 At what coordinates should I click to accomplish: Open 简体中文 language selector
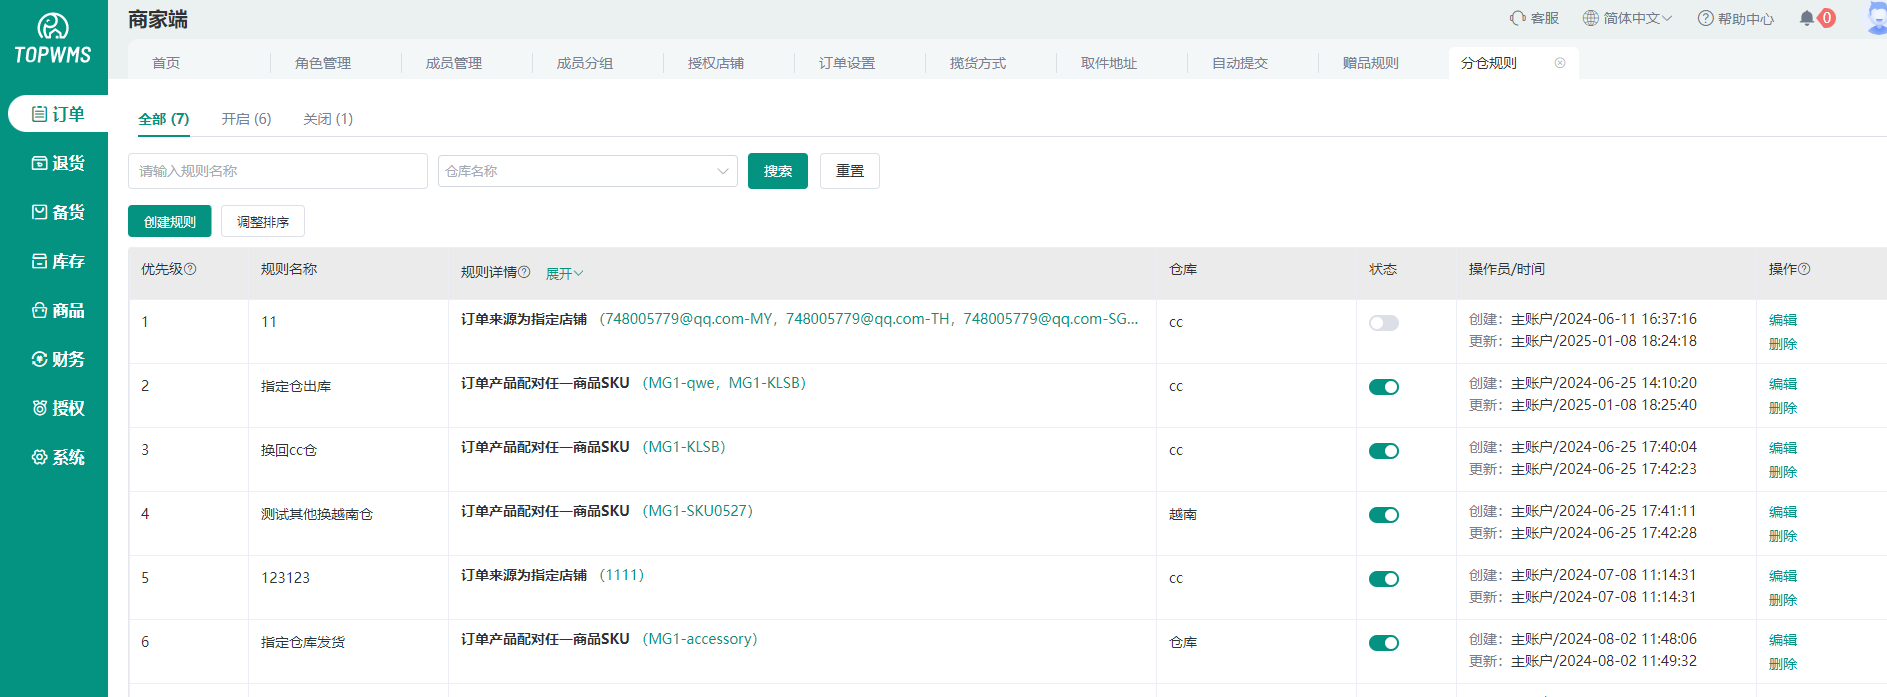tap(1627, 18)
